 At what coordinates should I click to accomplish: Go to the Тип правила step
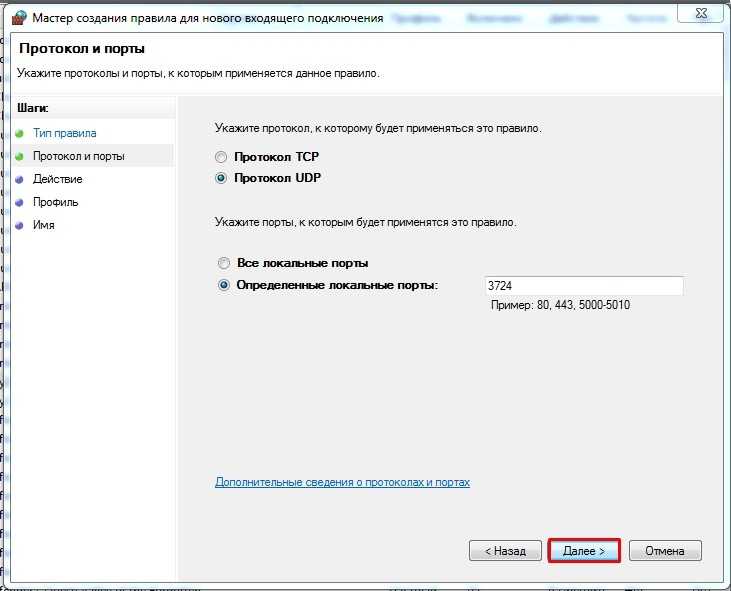click(64, 133)
